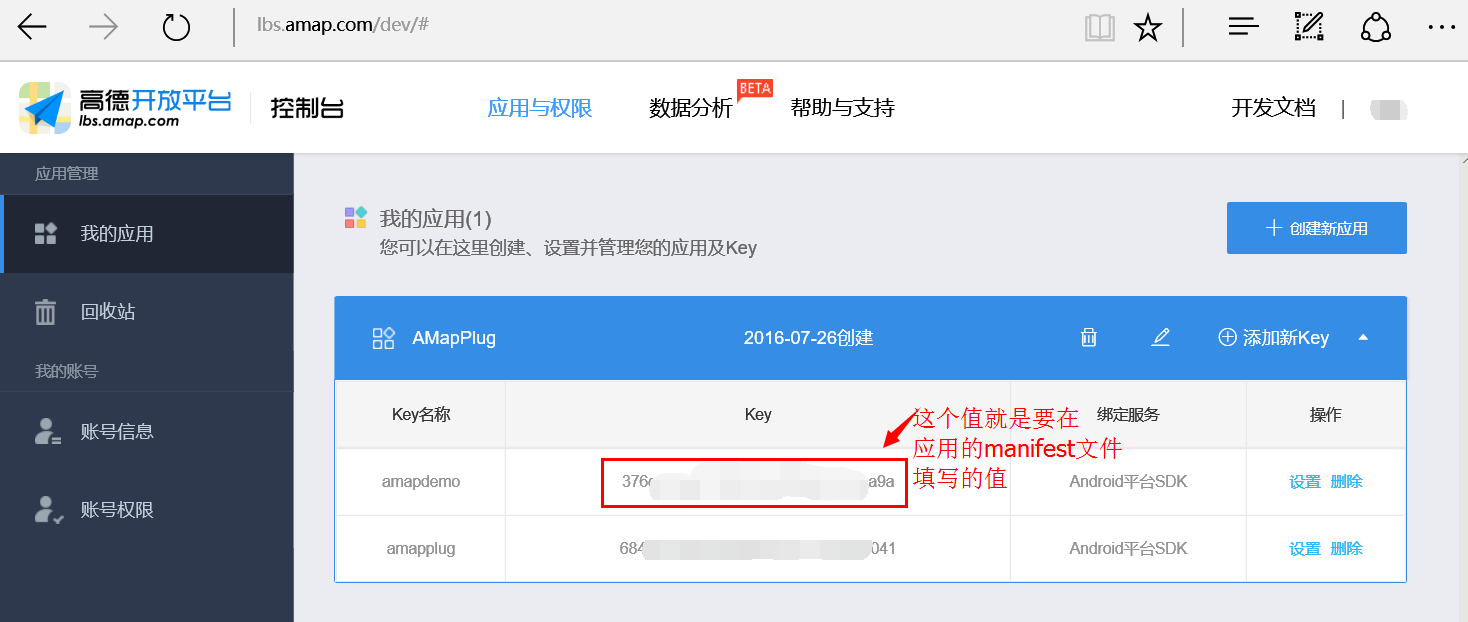This screenshot has height=622, width=1468.
Task: Open 设置 for amapplug key
Action: click(x=1305, y=548)
